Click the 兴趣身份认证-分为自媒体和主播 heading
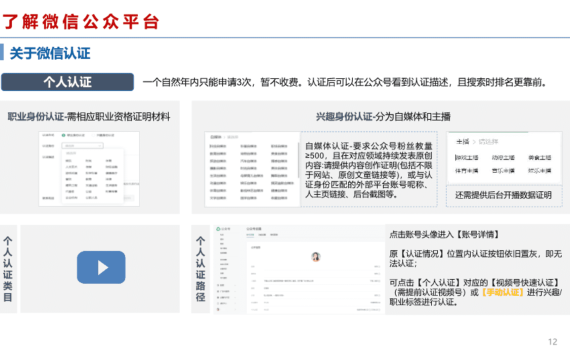 [x=383, y=117]
